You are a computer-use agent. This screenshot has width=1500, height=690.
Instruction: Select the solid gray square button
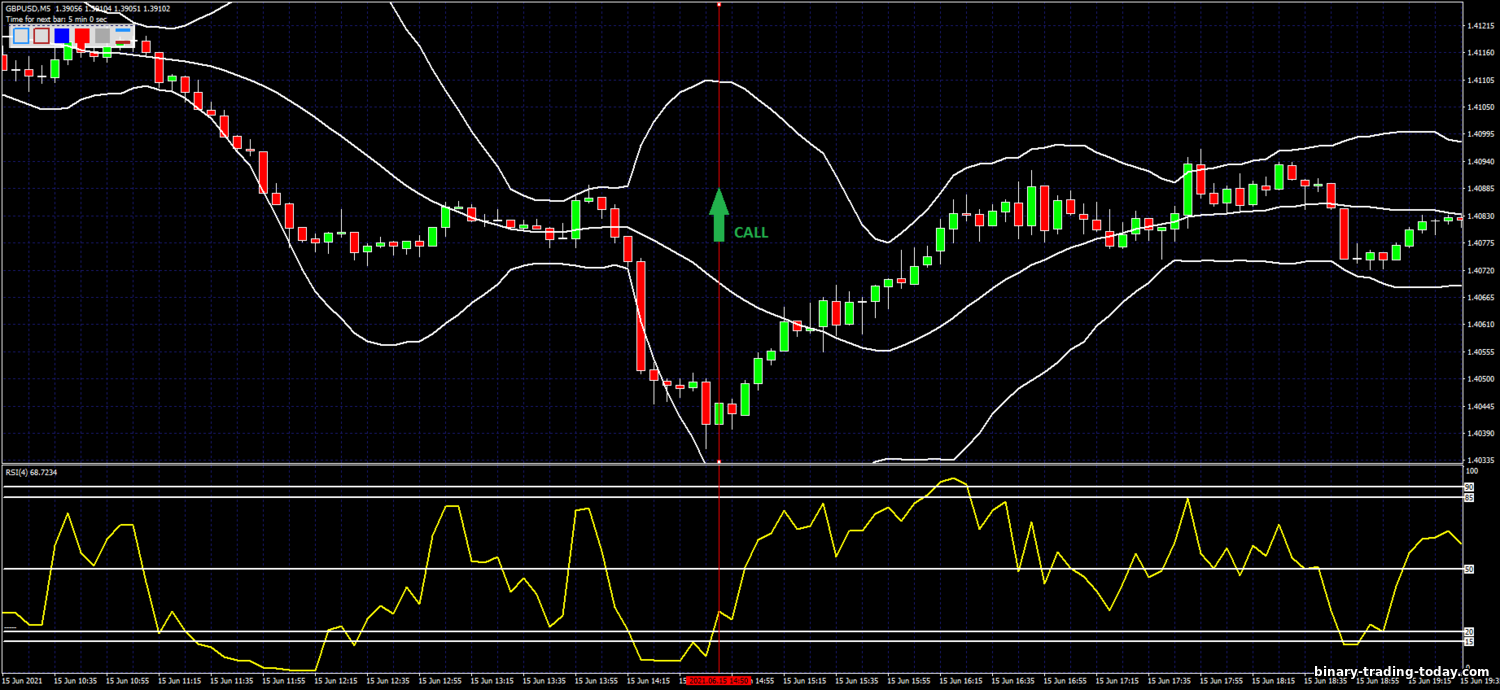click(102, 36)
